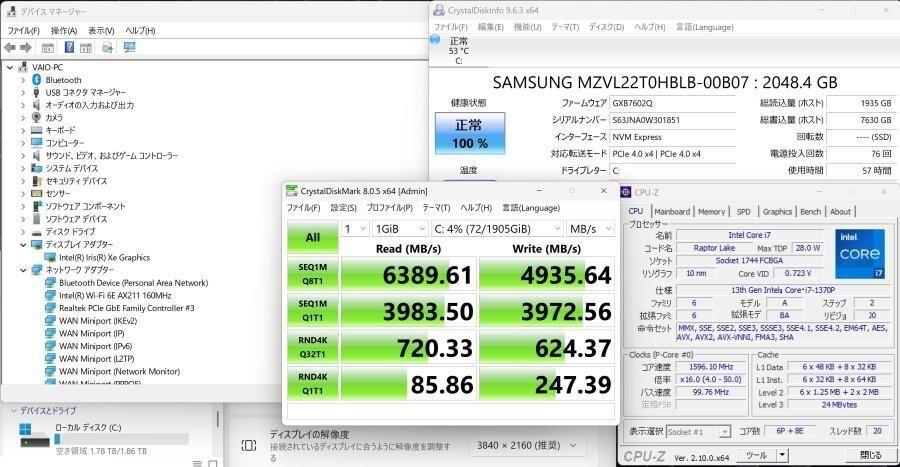Collapse the Display adapters node
Viewport: 900px width, 467px height.
[x=23, y=244]
